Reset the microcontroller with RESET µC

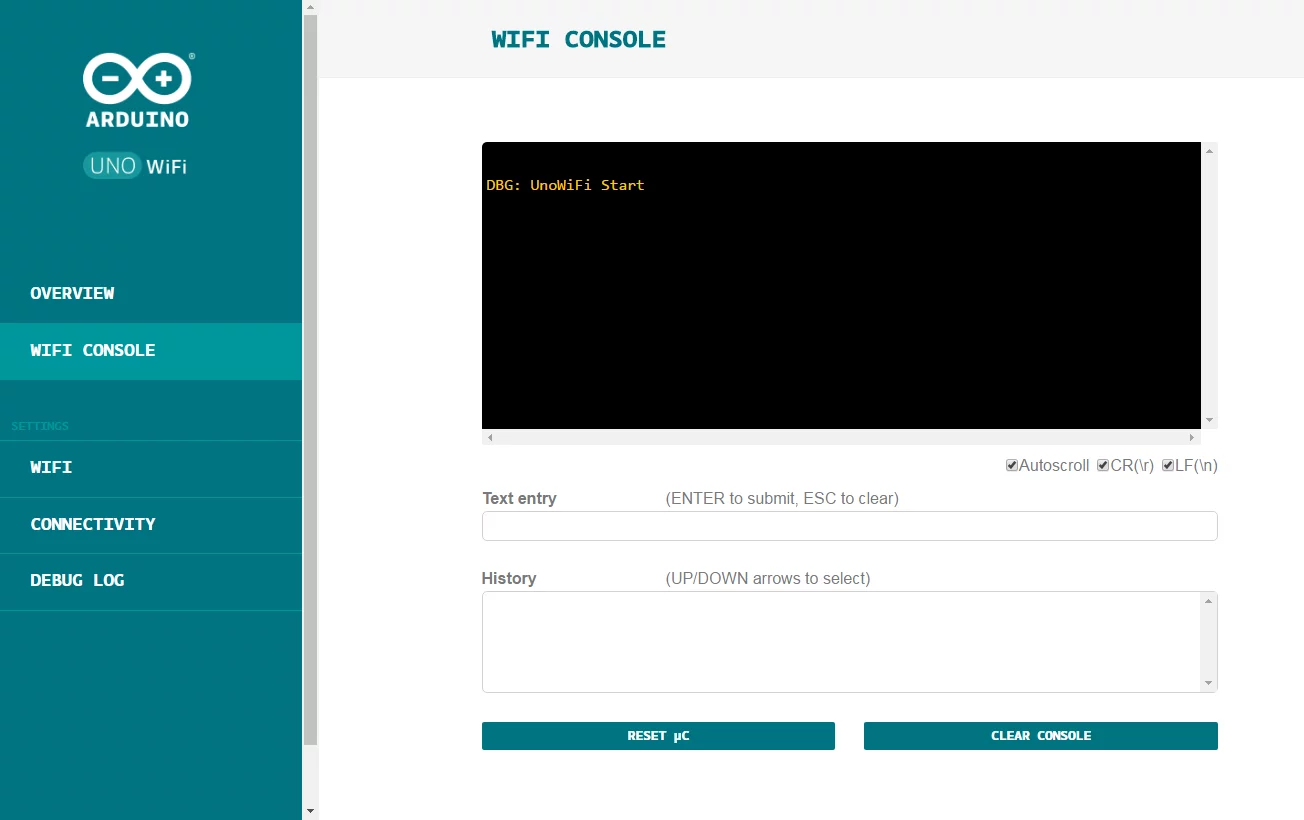[658, 736]
